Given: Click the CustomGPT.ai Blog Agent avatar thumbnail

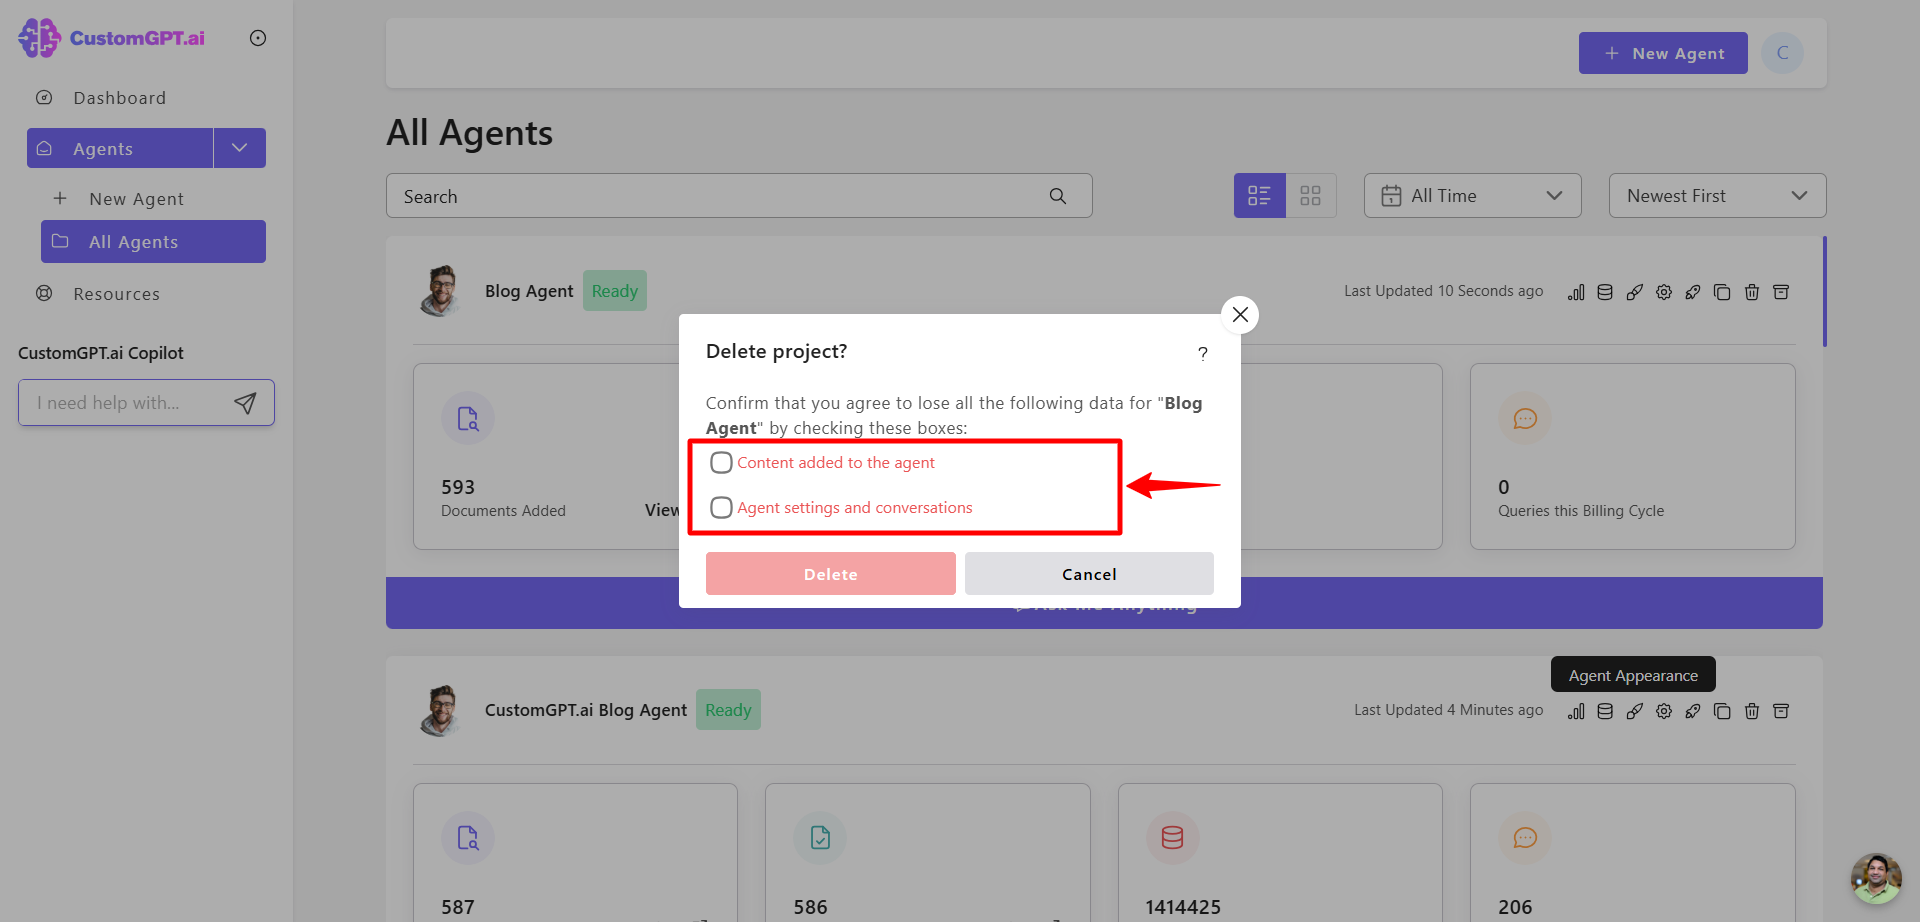Looking at the screenshot, I should (x=440, y=710).
